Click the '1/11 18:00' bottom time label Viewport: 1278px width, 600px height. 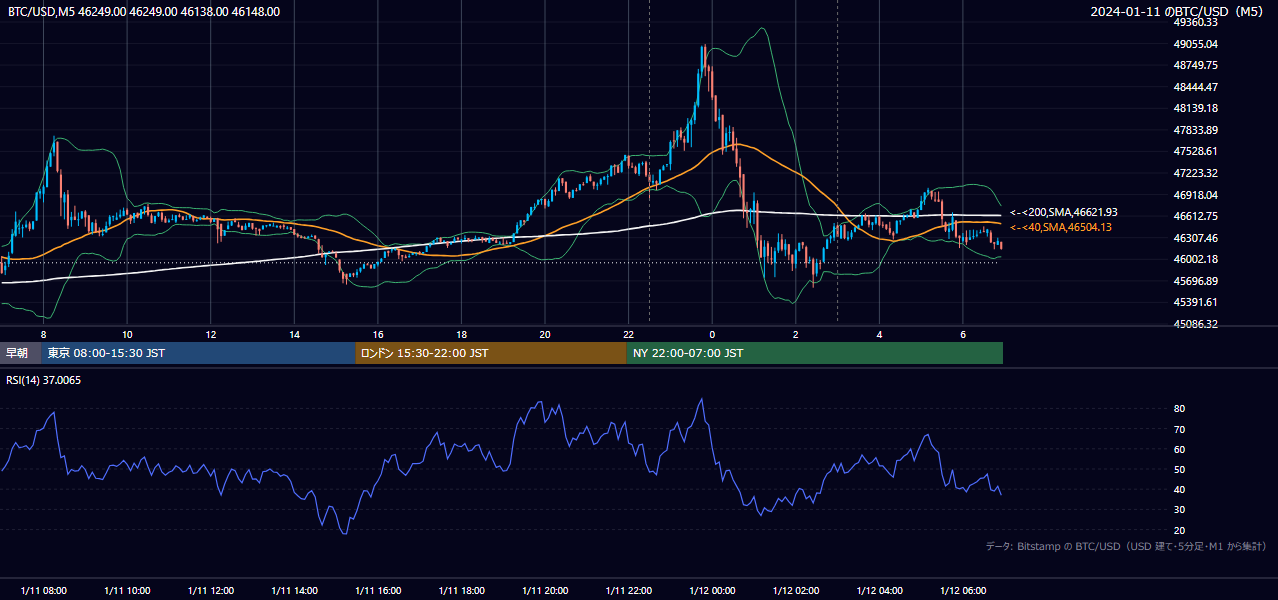point(461,591)
